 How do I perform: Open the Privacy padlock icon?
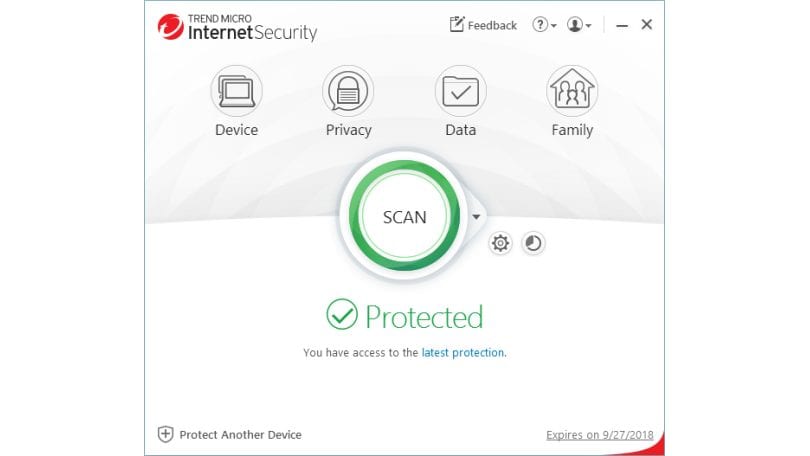click(348, 91)
